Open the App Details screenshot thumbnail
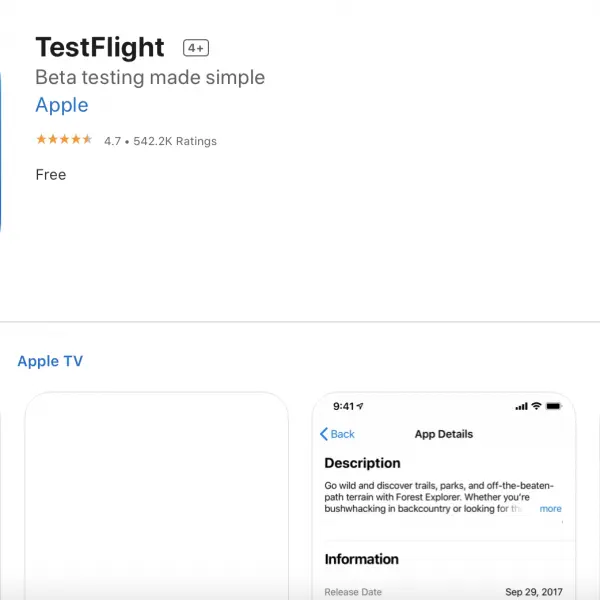Screen dimensions: 600x600 (x=444, y=496)
